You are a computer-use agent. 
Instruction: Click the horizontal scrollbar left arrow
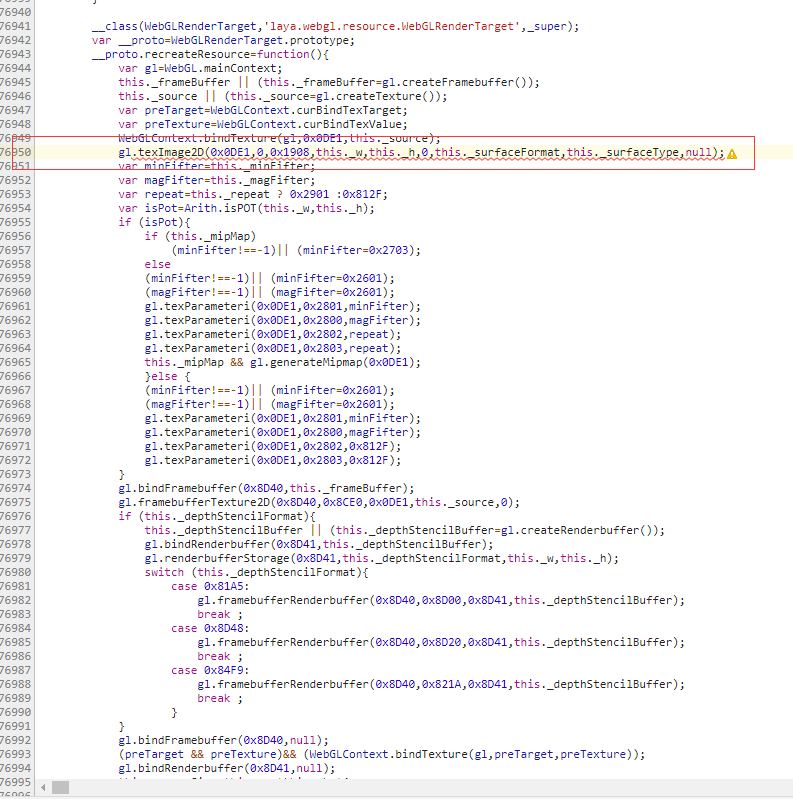(43, 787)
